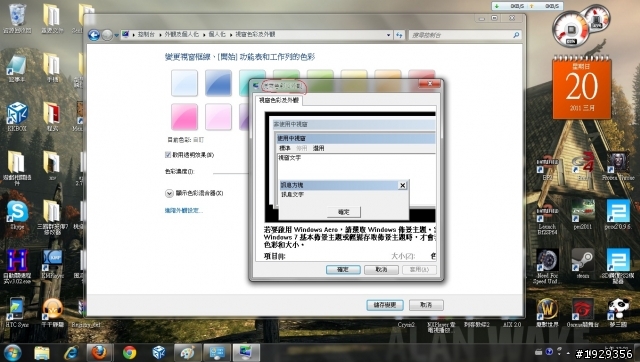Launch Google Chrome from the taskbar
This screenshot has width=640, height=362.
tap(129, 353)
